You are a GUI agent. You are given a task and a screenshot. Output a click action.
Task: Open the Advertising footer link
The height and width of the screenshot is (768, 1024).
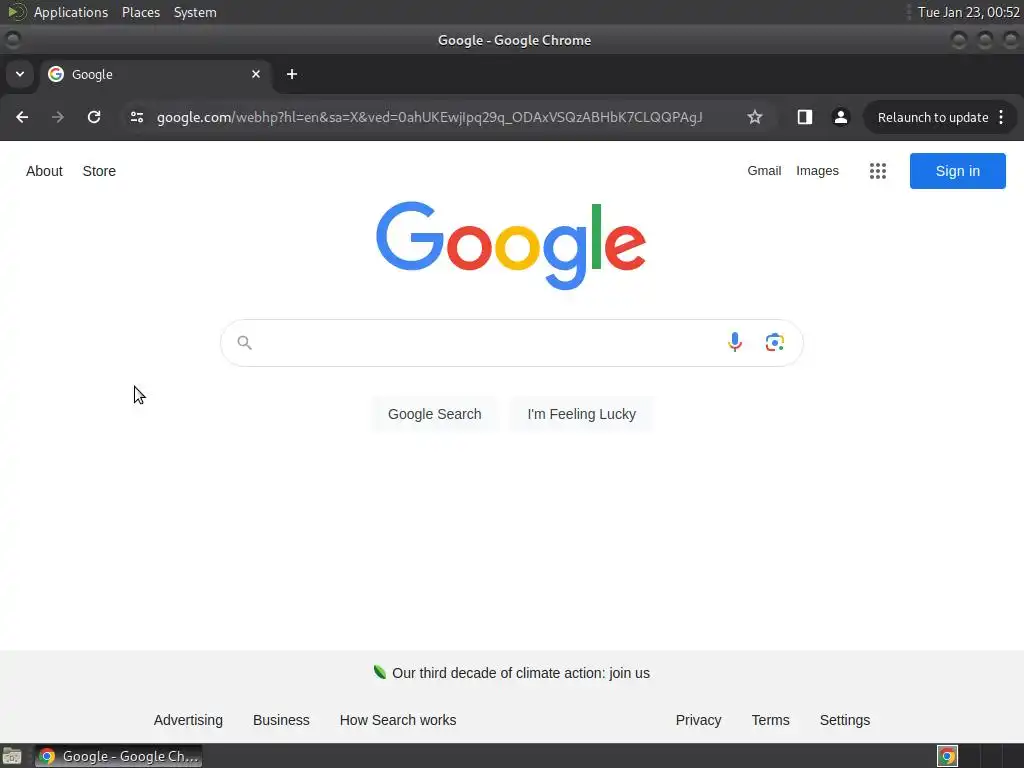188,720
